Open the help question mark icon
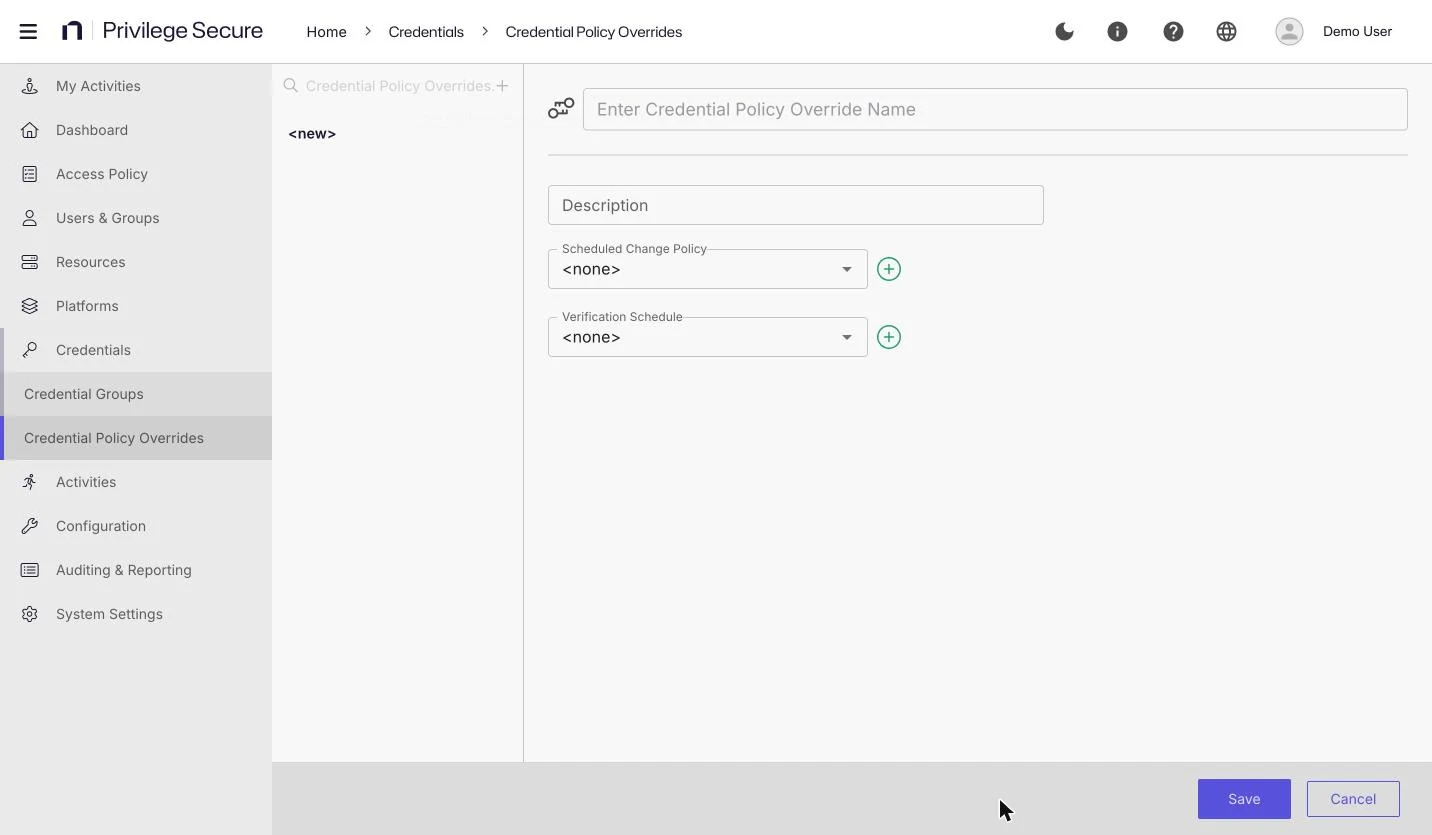Image resolution: width=1432 pixels, height=835 pixels. pyautogui.click(x=1173, y=31)
